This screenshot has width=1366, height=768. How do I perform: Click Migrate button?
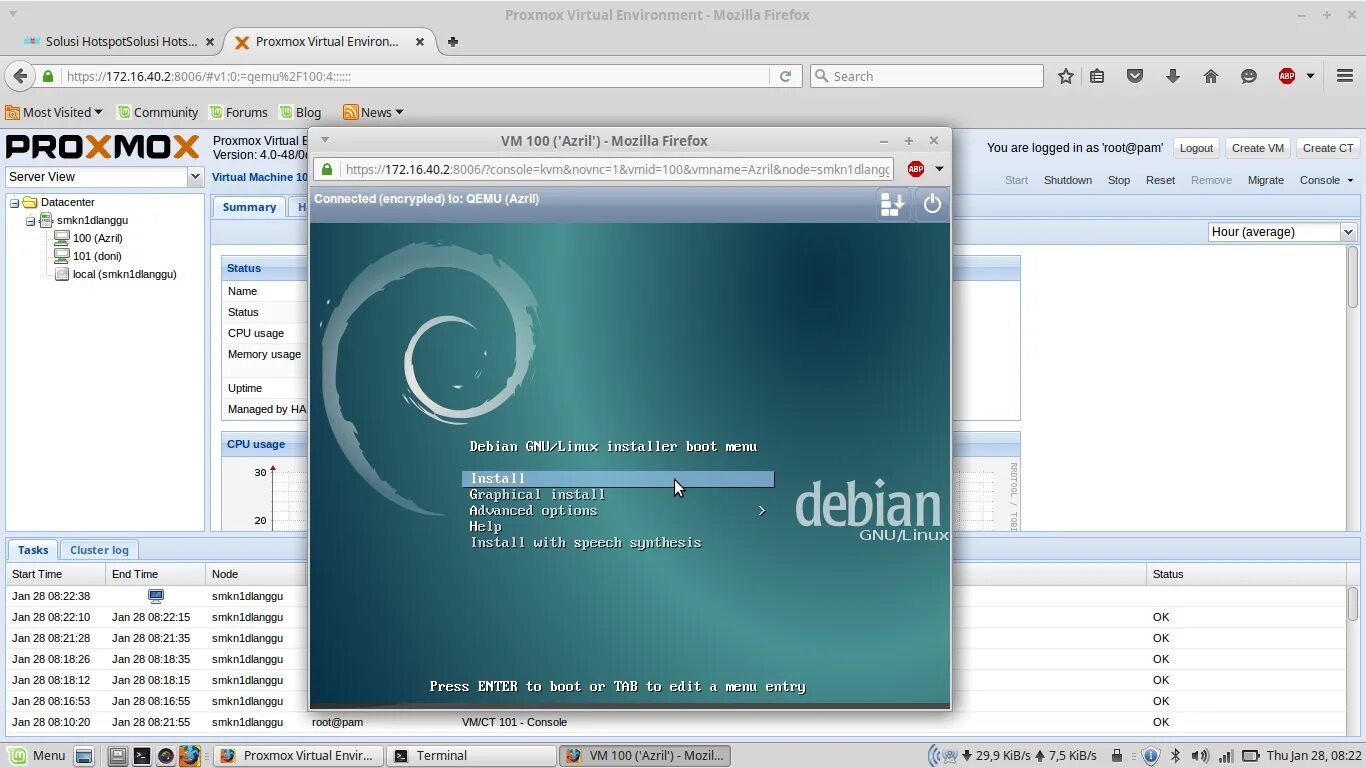1266,180
